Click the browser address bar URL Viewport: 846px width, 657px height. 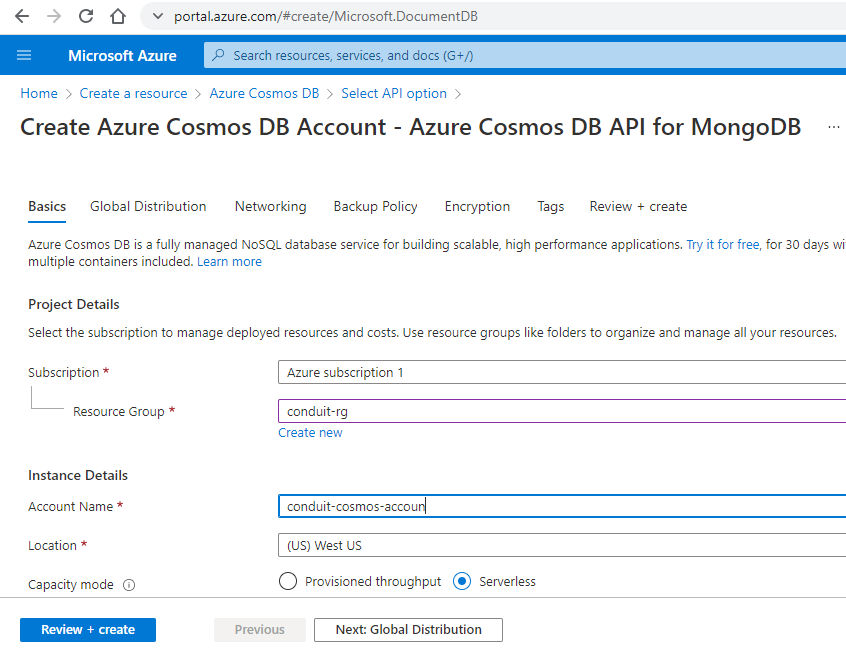(326, 16)
